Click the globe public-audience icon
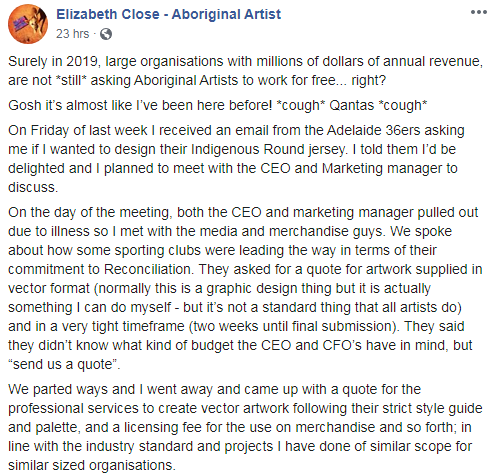This screenshot has width=495, height=476. 106,34
